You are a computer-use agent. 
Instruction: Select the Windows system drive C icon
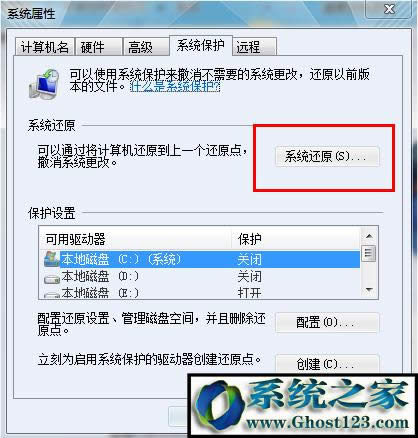[52, 259]
